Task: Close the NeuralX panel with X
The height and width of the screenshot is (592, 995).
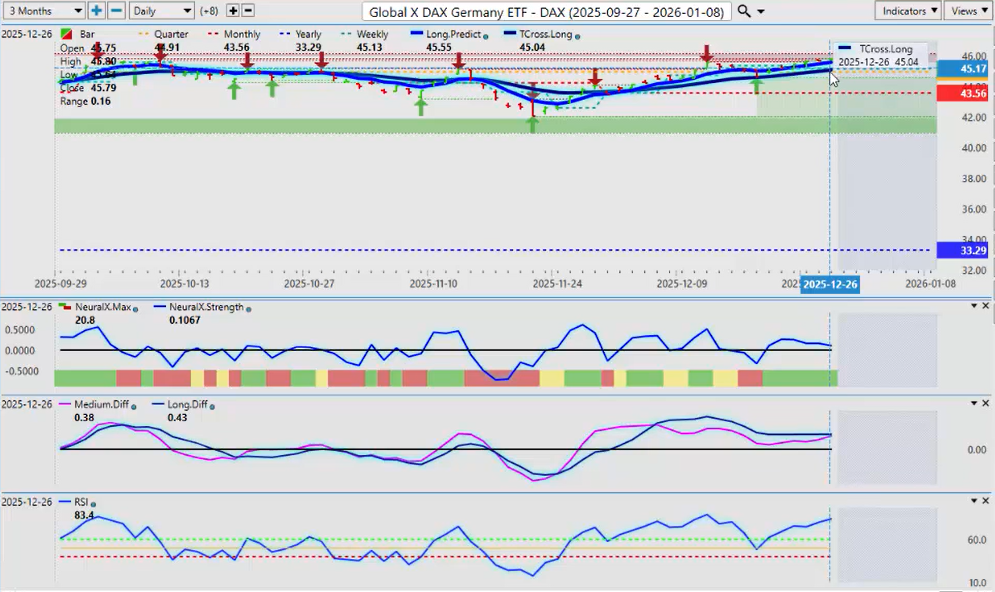Action: tap(985, 305)
